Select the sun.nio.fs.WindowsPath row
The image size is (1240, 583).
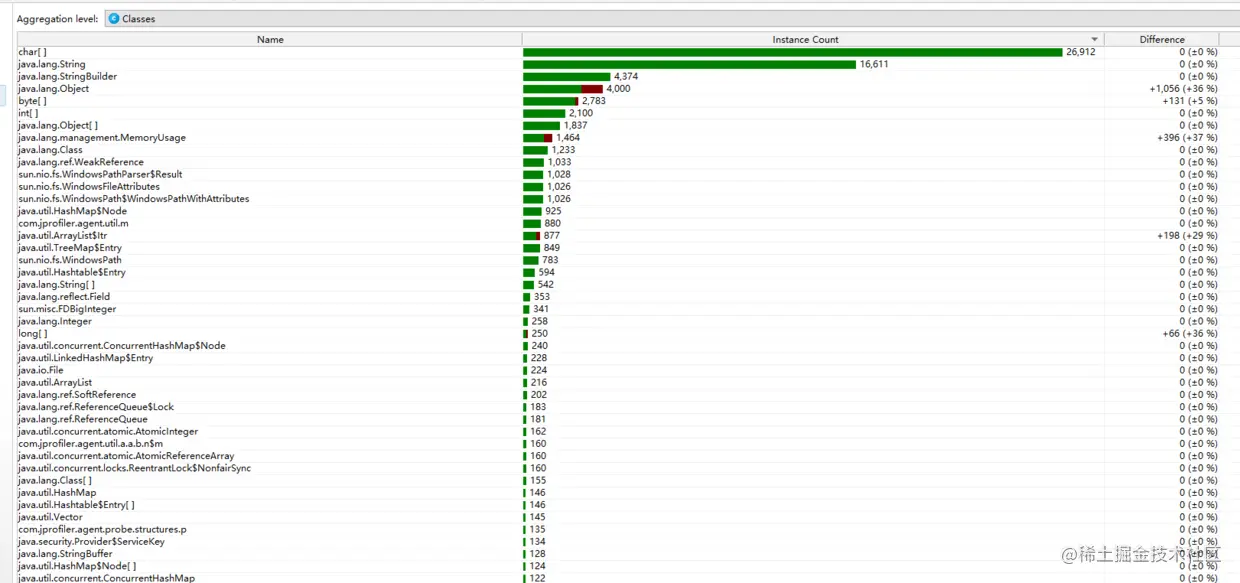point(618,260)
